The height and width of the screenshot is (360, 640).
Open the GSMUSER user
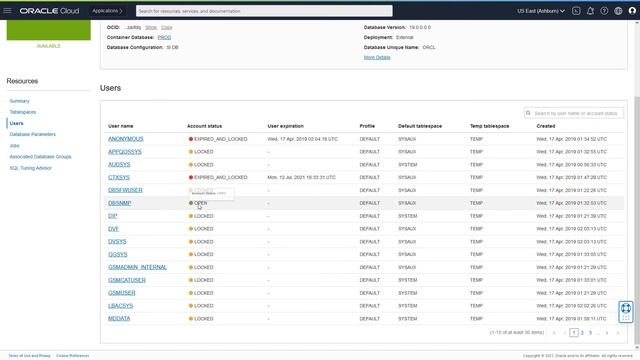click(x=122, y=293)
